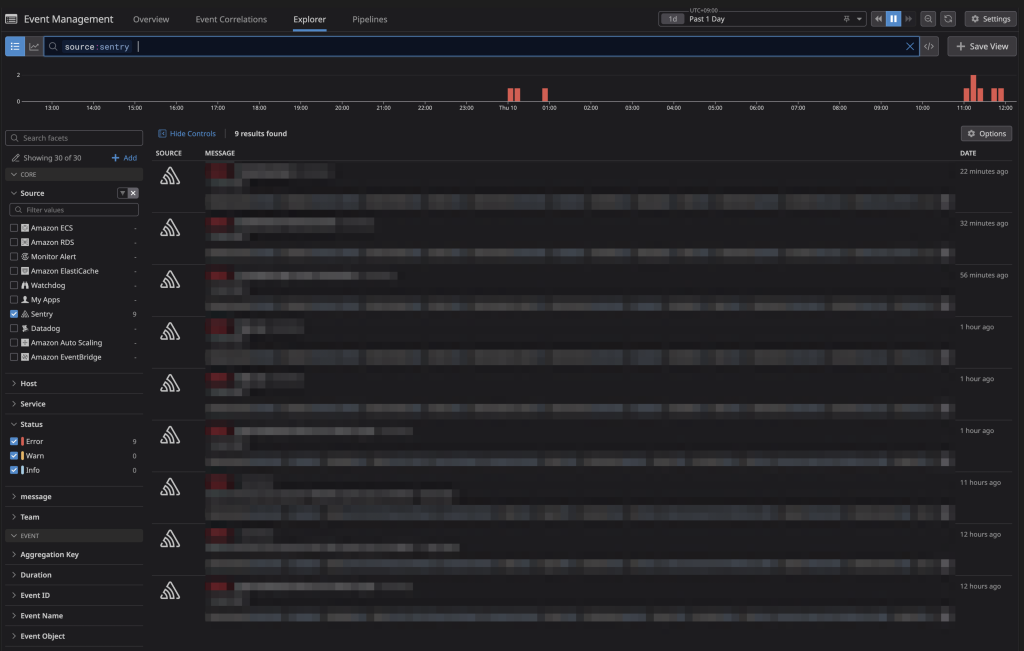Click the refresh icon in top bar
The height and width of the screenshot is (651, 1024).
(x=948, y=19)
